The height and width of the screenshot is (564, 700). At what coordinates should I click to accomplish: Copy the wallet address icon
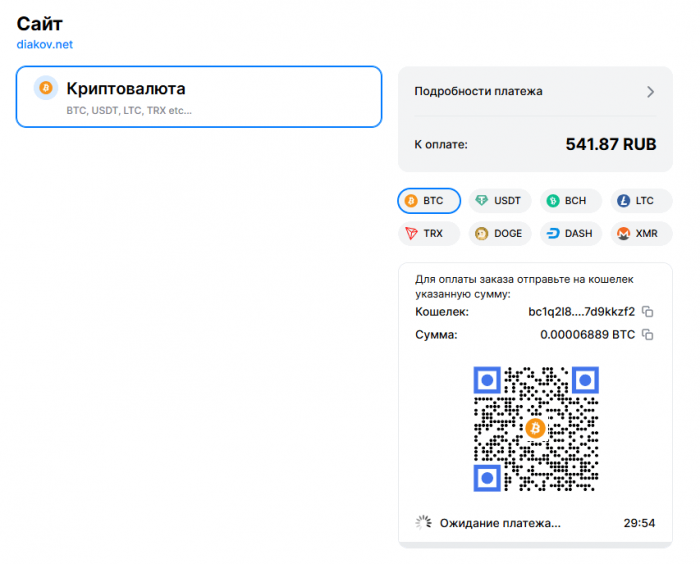click(x=648, y=311)
